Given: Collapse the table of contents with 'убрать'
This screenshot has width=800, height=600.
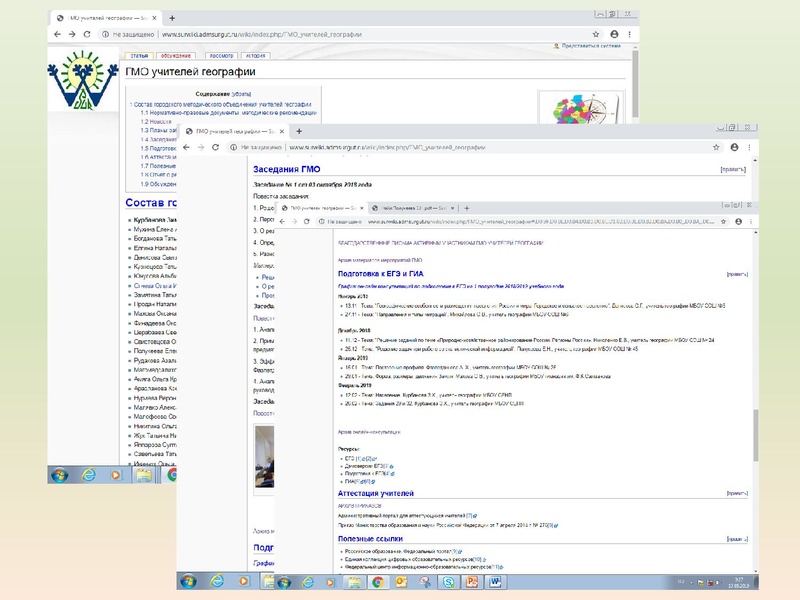Looking at the screenshot, I should pos(240,93).
